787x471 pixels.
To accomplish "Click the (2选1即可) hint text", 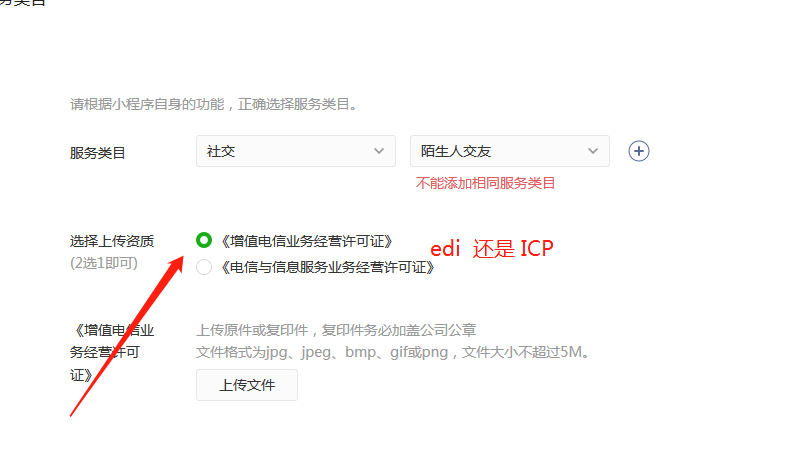I will [x=103, y=263].
